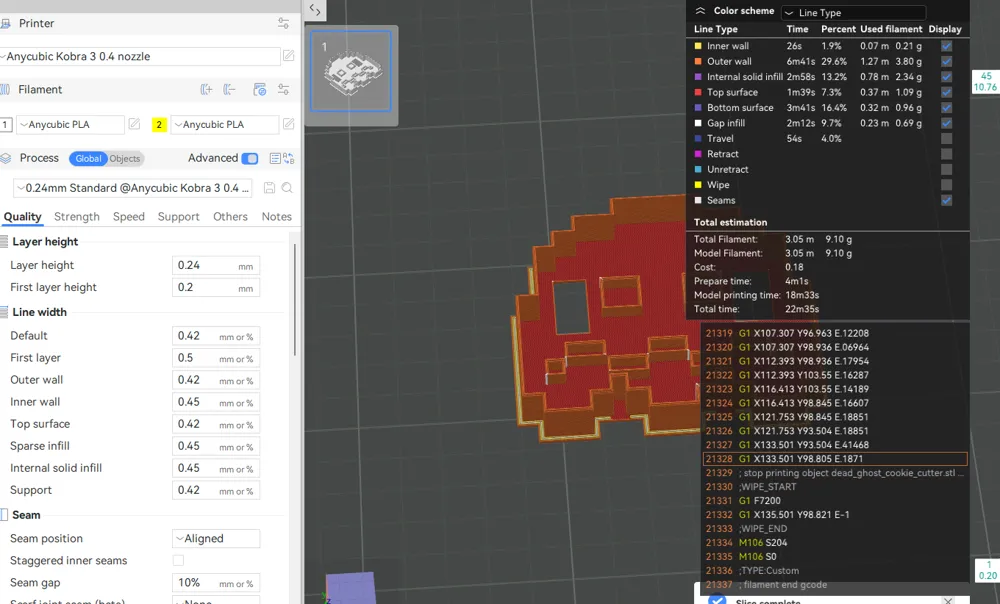1000x604 pixels.
Task: Add a filament slot icon
Action: pos(206,90)
